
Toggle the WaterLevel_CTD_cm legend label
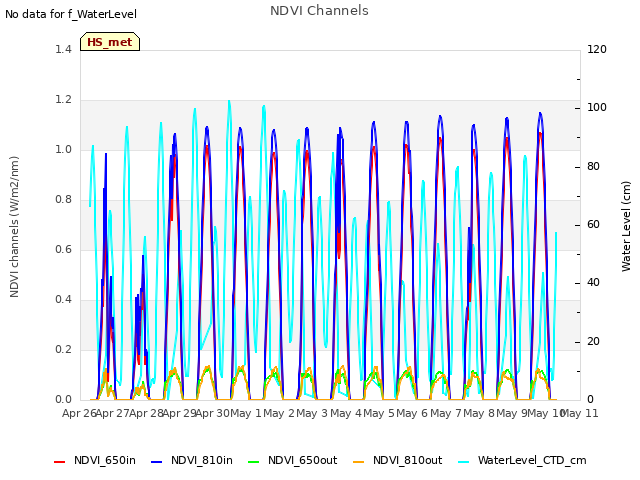tap(532, 460)
